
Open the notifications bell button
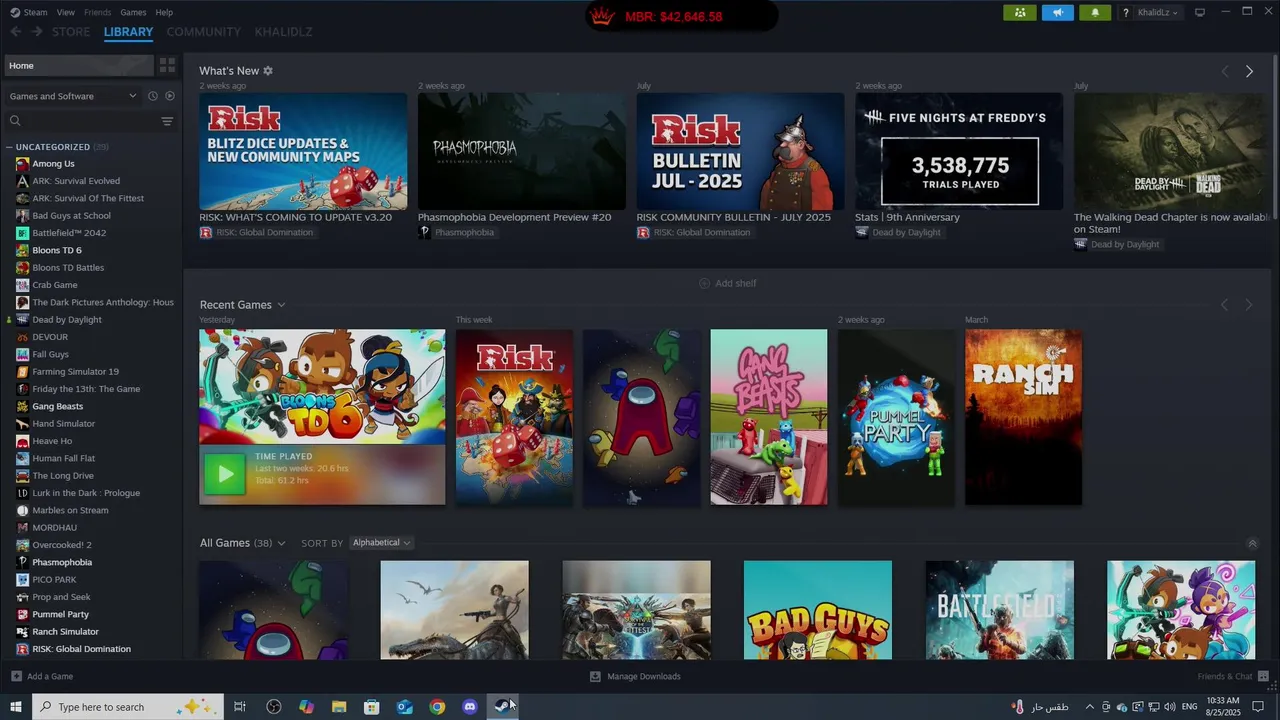(1095, 12)
